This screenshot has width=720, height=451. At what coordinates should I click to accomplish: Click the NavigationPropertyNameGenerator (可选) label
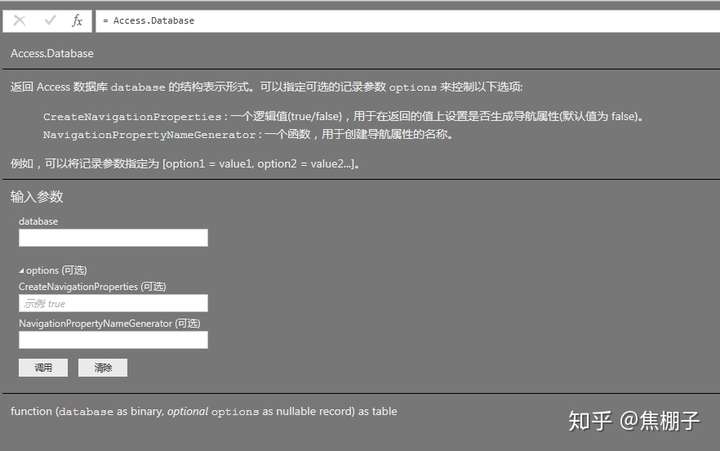click(x=109, y=323)
